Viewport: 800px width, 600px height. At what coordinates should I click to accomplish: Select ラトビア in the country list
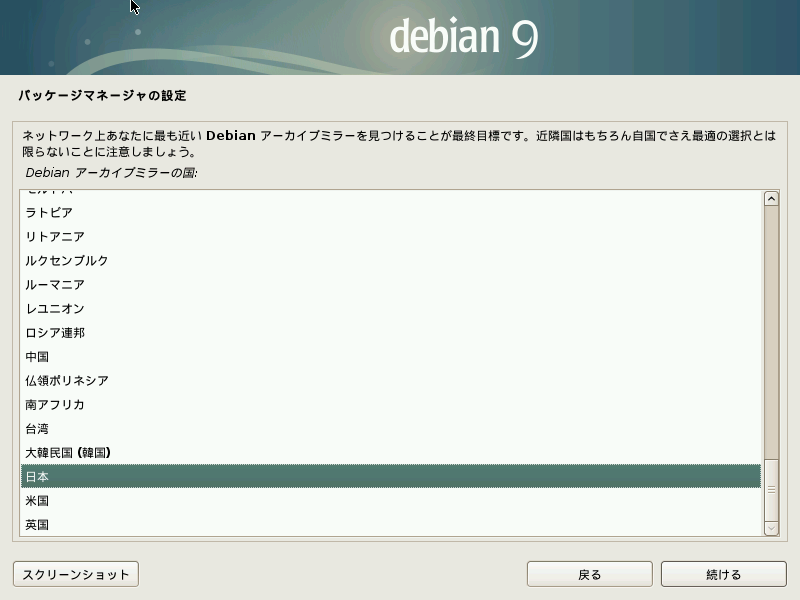pyautogui.click(x=391, y=212)
